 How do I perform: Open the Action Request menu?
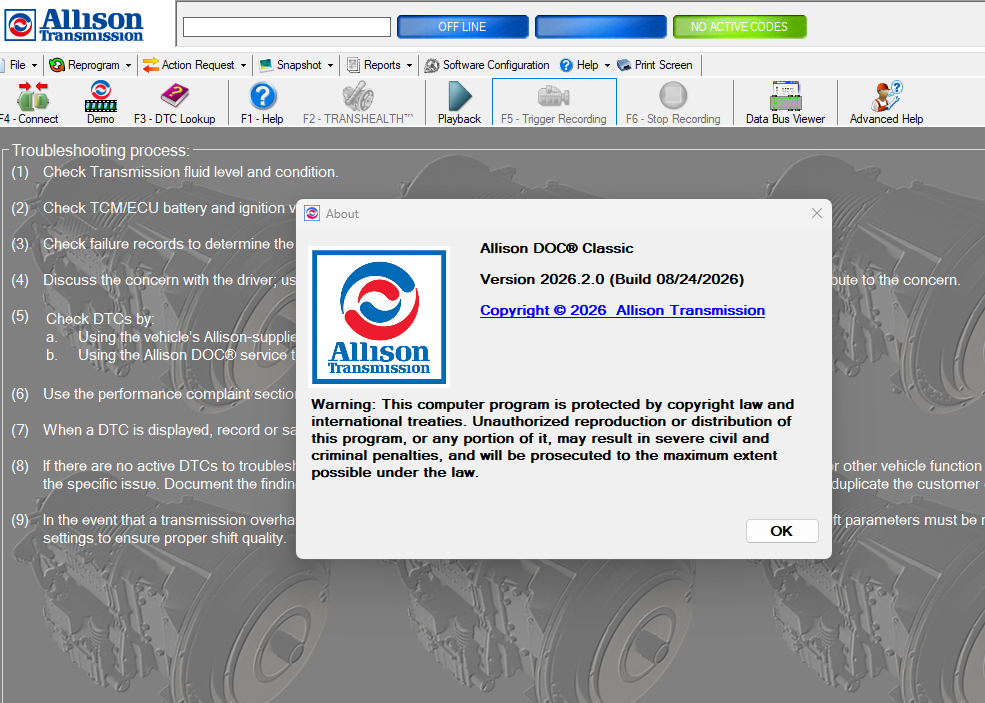(198, 65)
